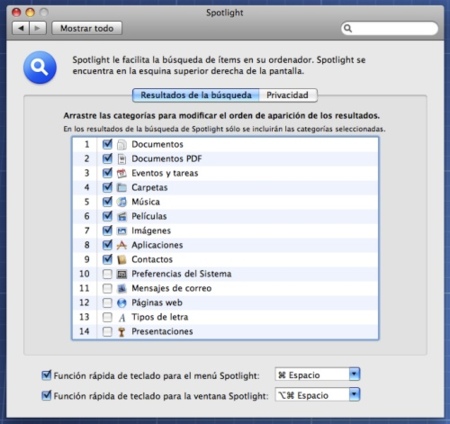Click the Contactos address book icon
Viewport: 450px width, 424px height.
pyautogui.click(x=122, y=260)
